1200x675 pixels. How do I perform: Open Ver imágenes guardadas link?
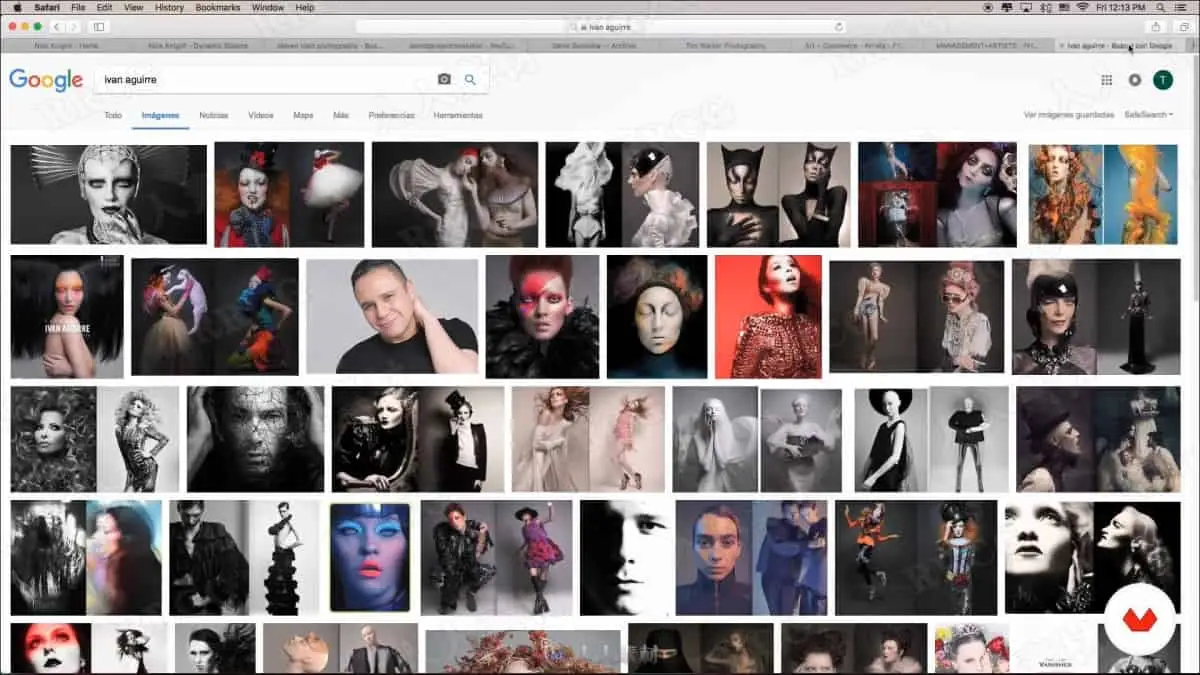(x=1068, y=115)
